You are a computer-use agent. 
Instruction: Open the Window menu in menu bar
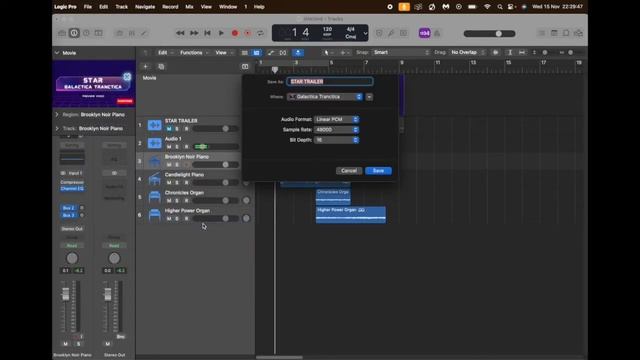228,7
